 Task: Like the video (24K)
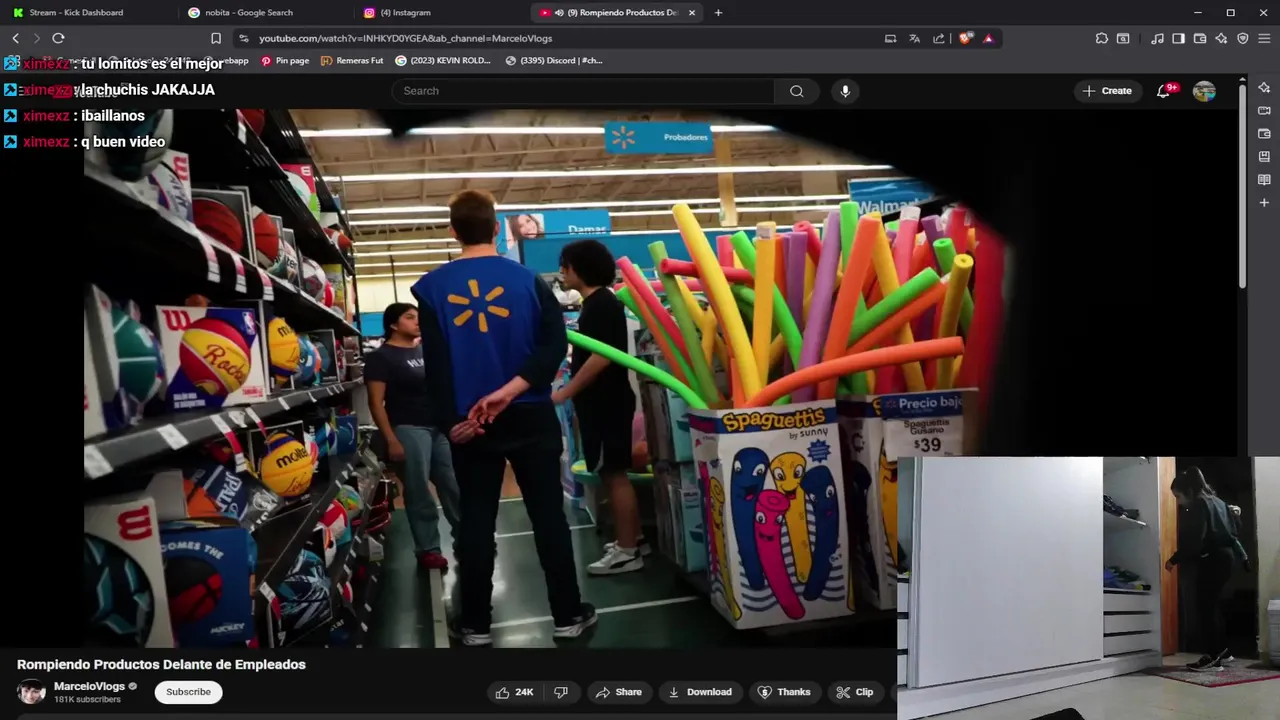[515, 692]
